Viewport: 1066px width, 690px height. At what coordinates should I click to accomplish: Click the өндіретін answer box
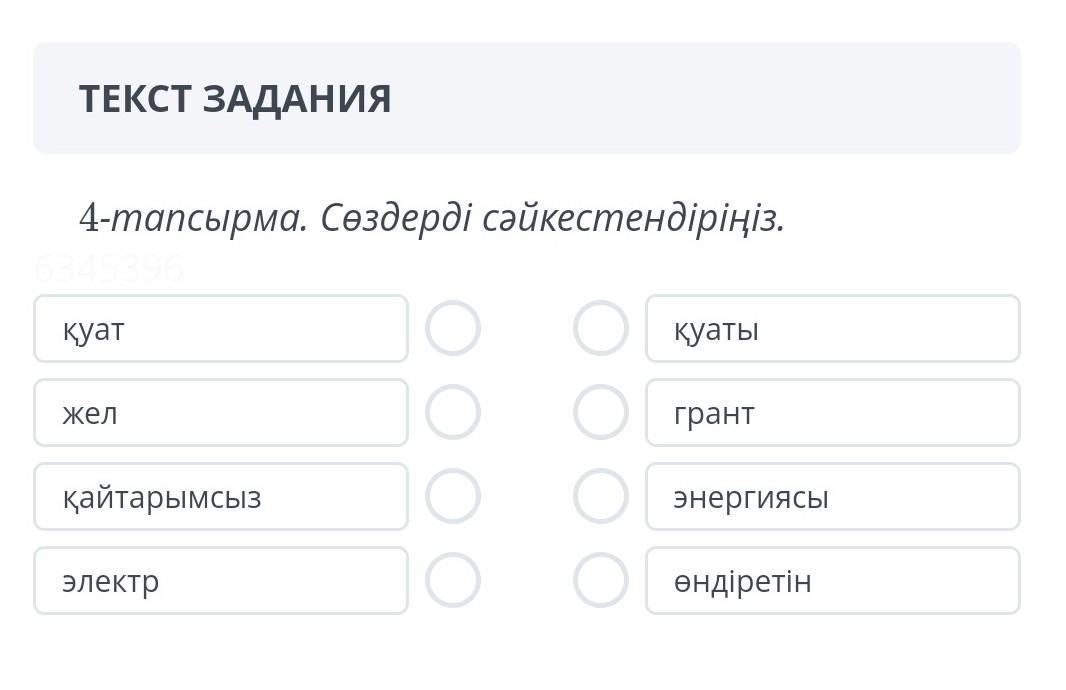[x=832, y=580]
